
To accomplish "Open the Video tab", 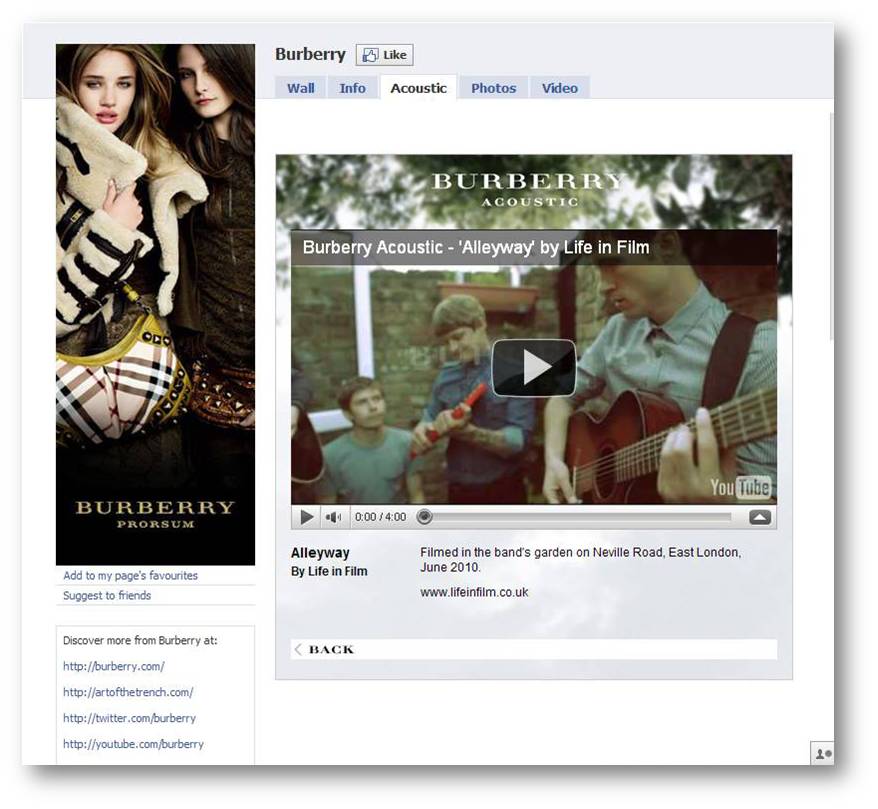I will pos(559,88).
